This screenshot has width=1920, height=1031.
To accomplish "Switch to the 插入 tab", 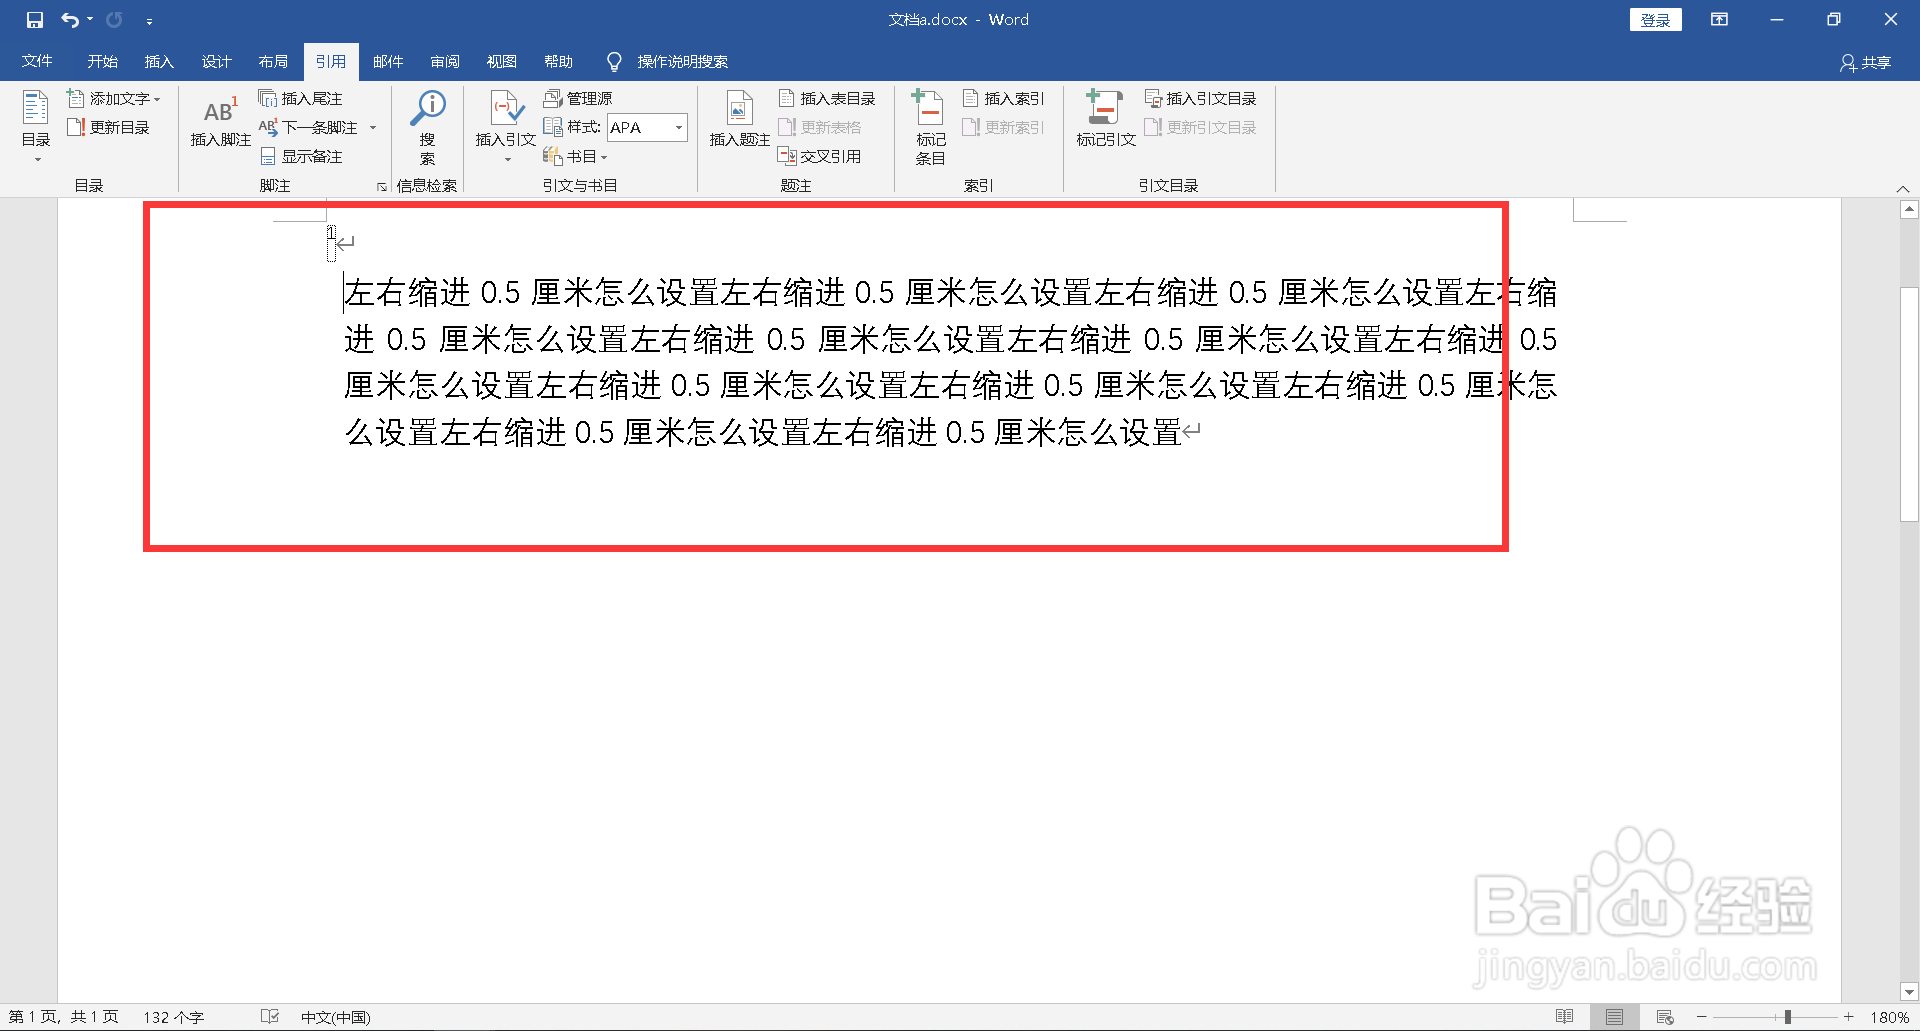I will (159, 62).
